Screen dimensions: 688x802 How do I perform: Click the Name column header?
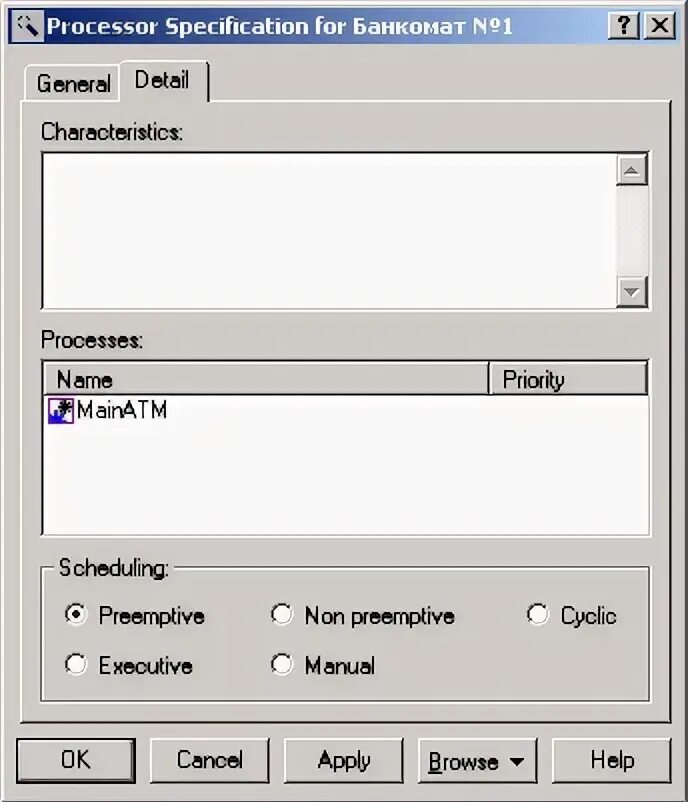pos(266,379)
